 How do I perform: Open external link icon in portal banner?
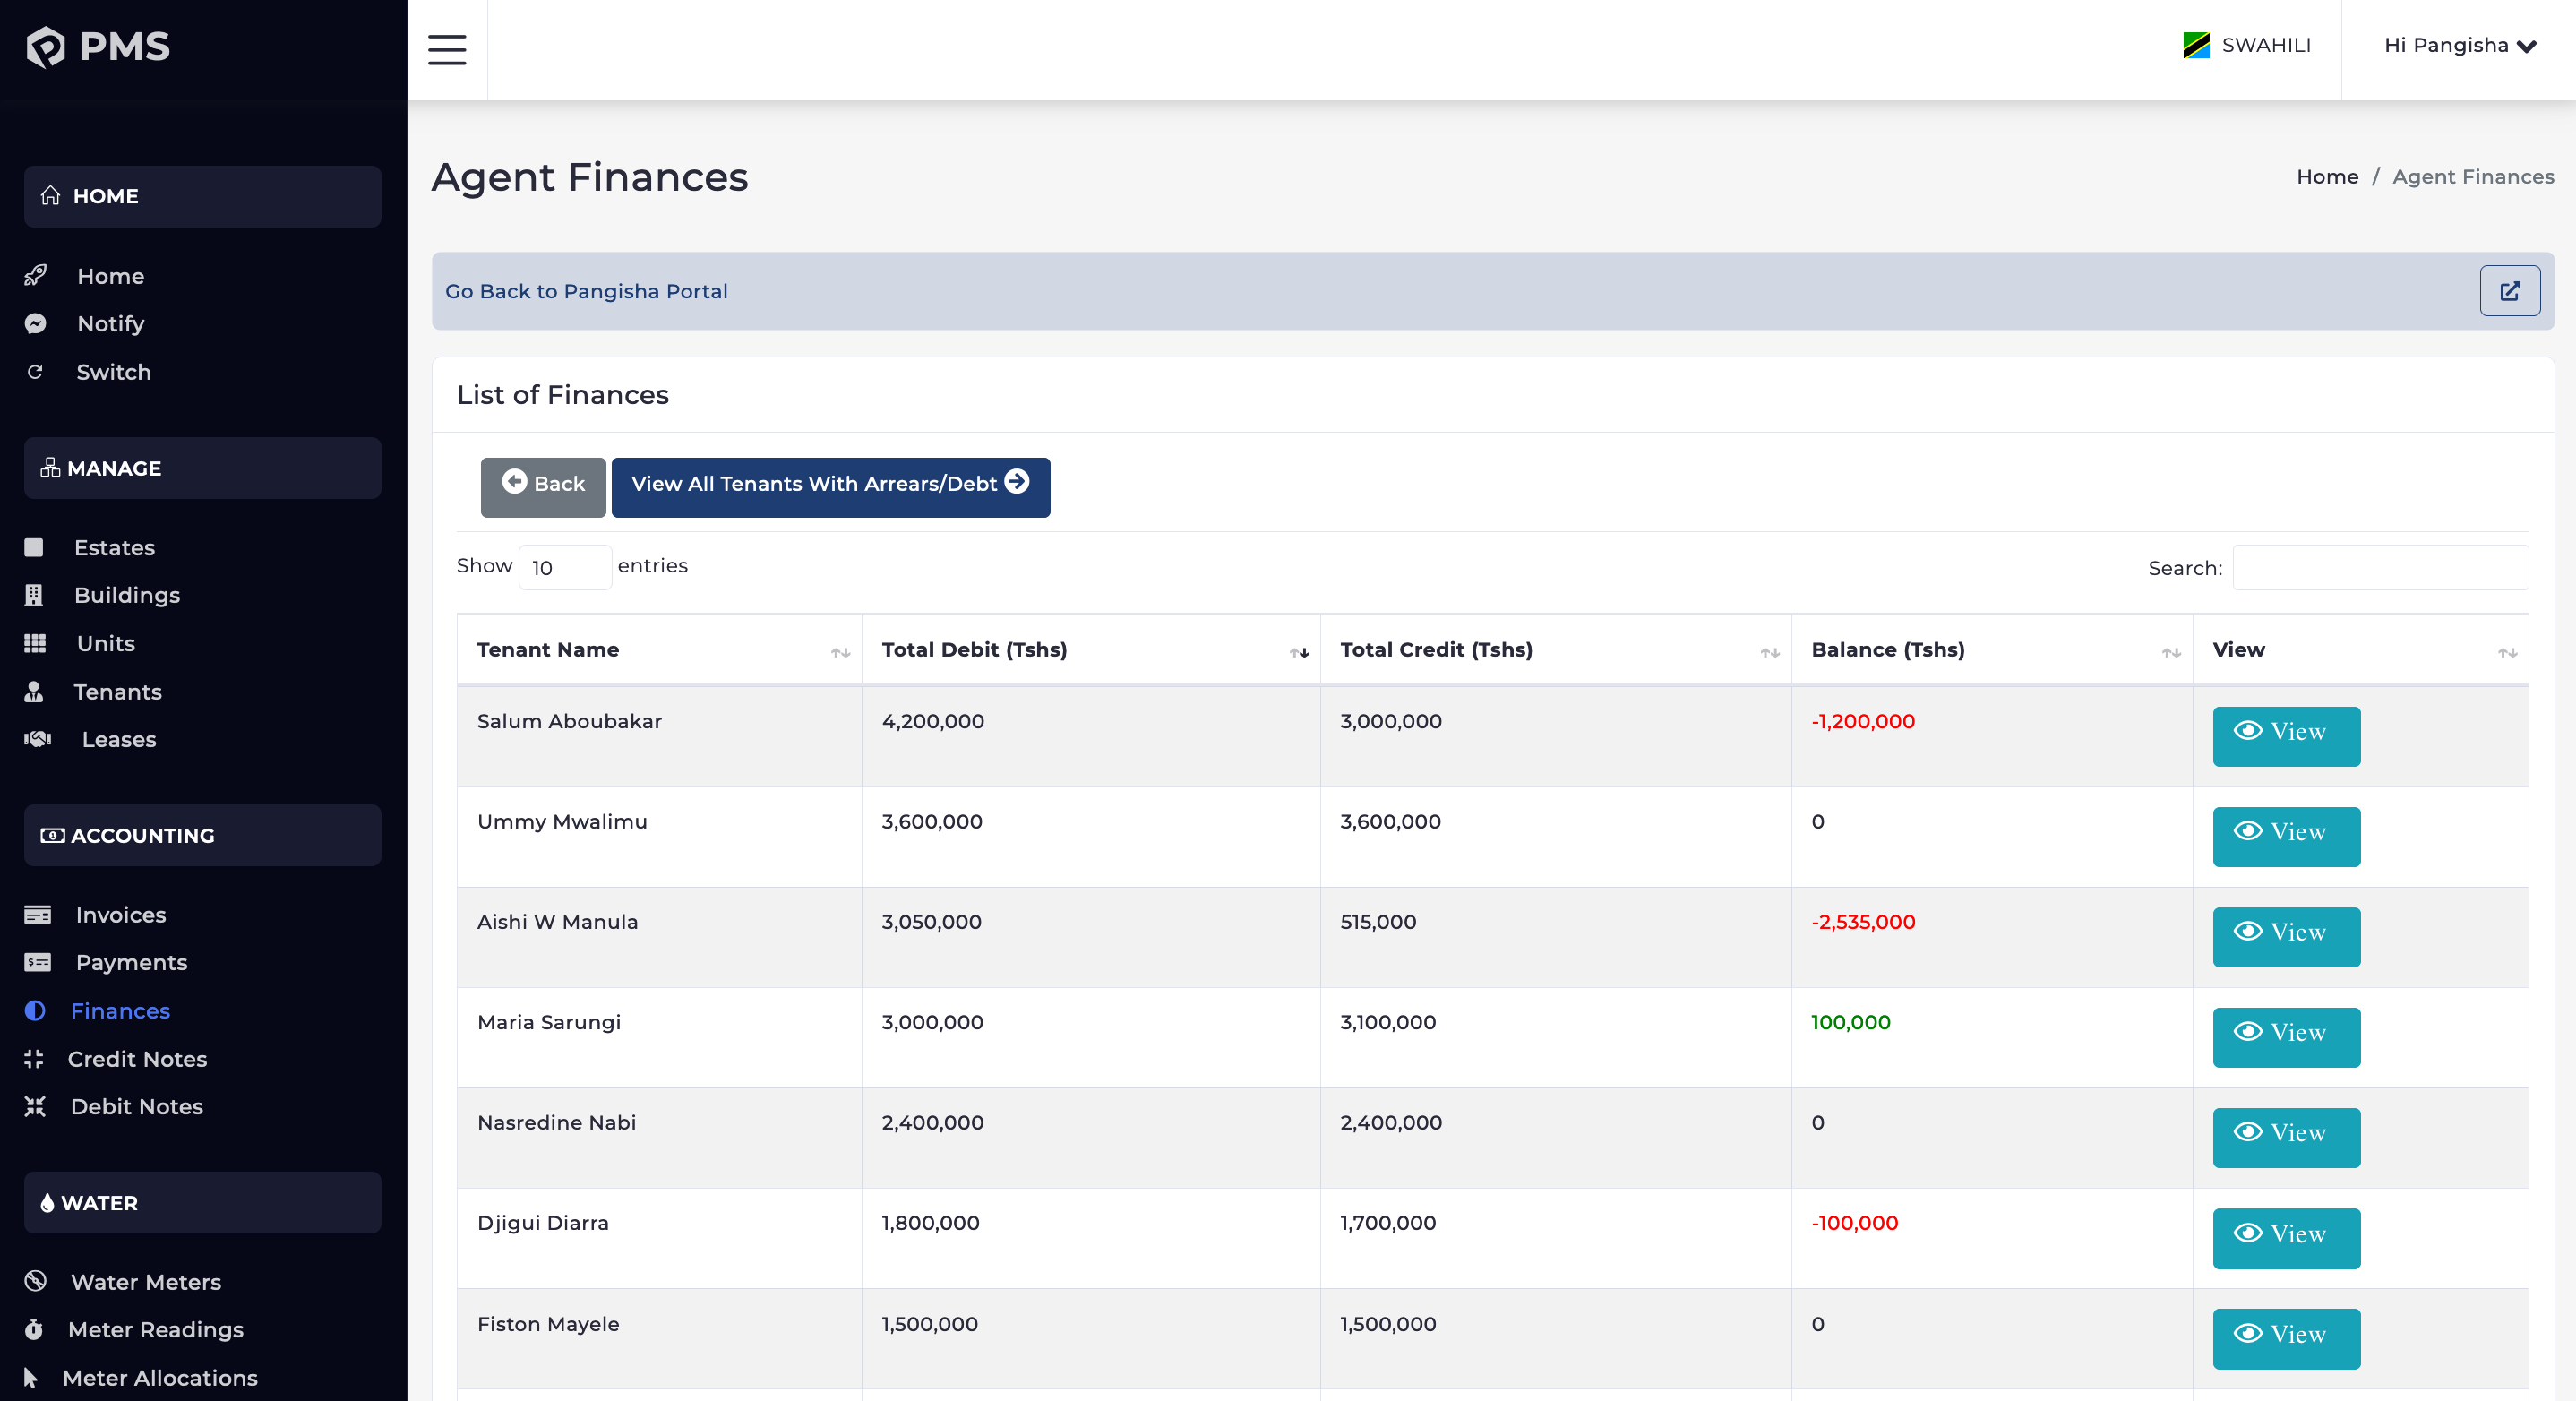click(x=2509, y=291)
